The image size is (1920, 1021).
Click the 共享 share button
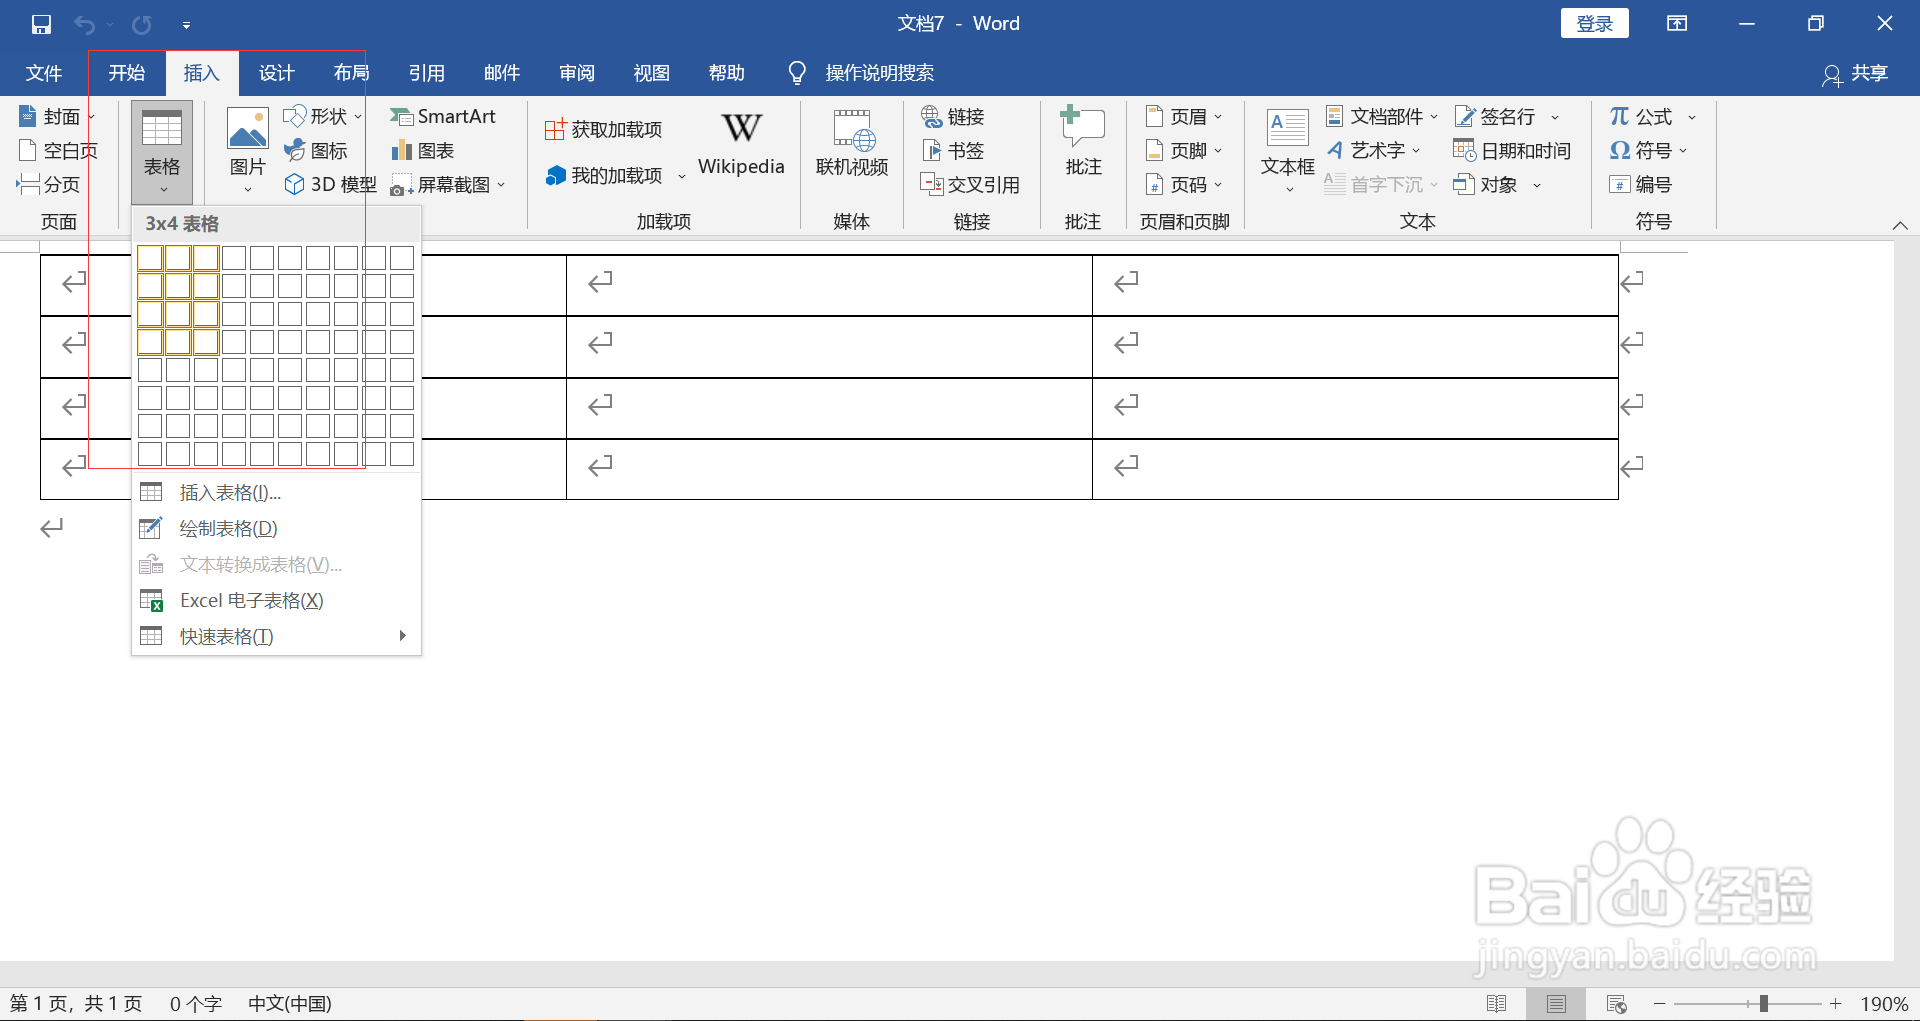pyautogui.click(x=1856, y=73)
